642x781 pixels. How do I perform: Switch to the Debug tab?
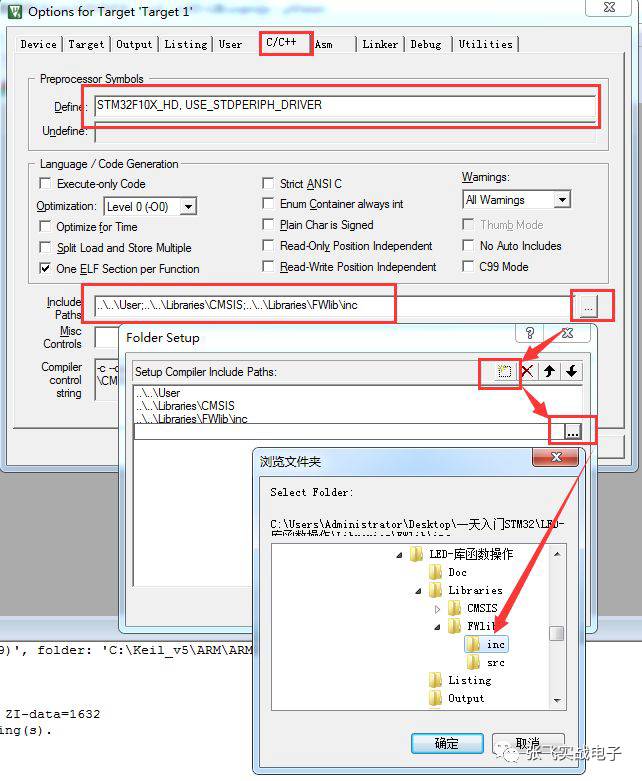coord(426,44)
